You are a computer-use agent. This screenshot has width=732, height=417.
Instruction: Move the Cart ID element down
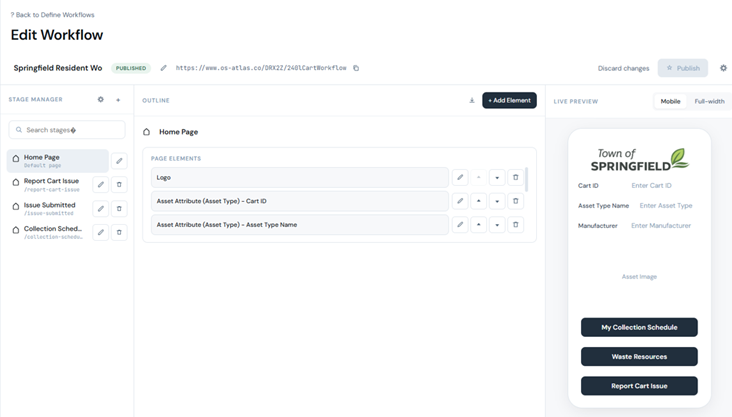point(497,201)
